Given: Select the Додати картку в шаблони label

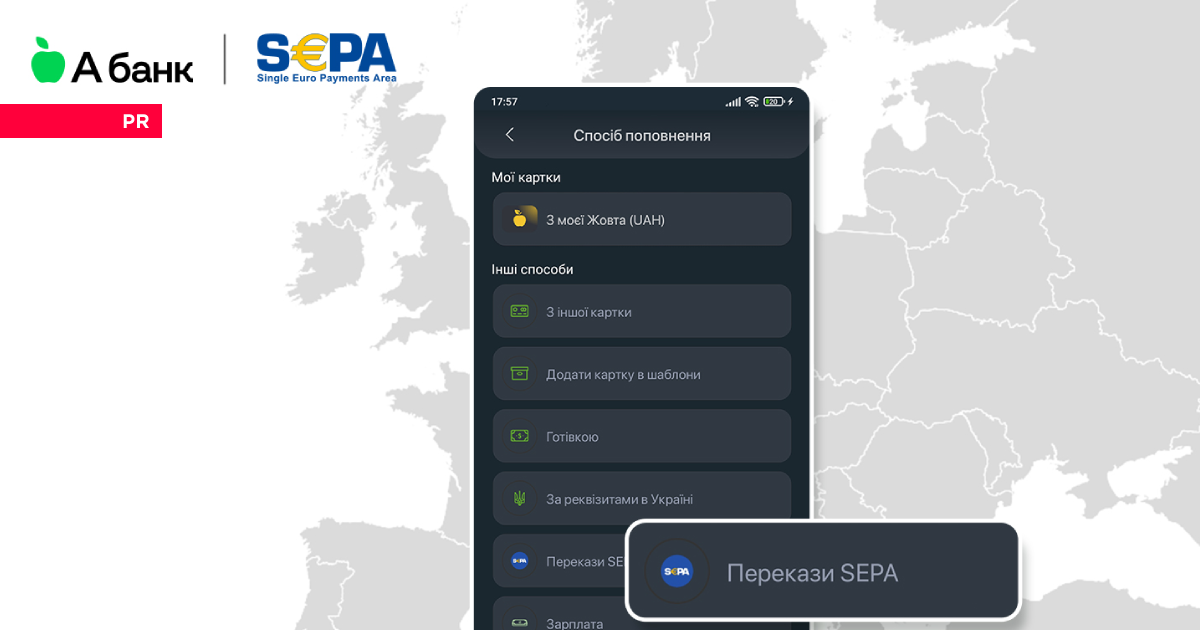Looking at the screenshot, I should click(623, 375).
